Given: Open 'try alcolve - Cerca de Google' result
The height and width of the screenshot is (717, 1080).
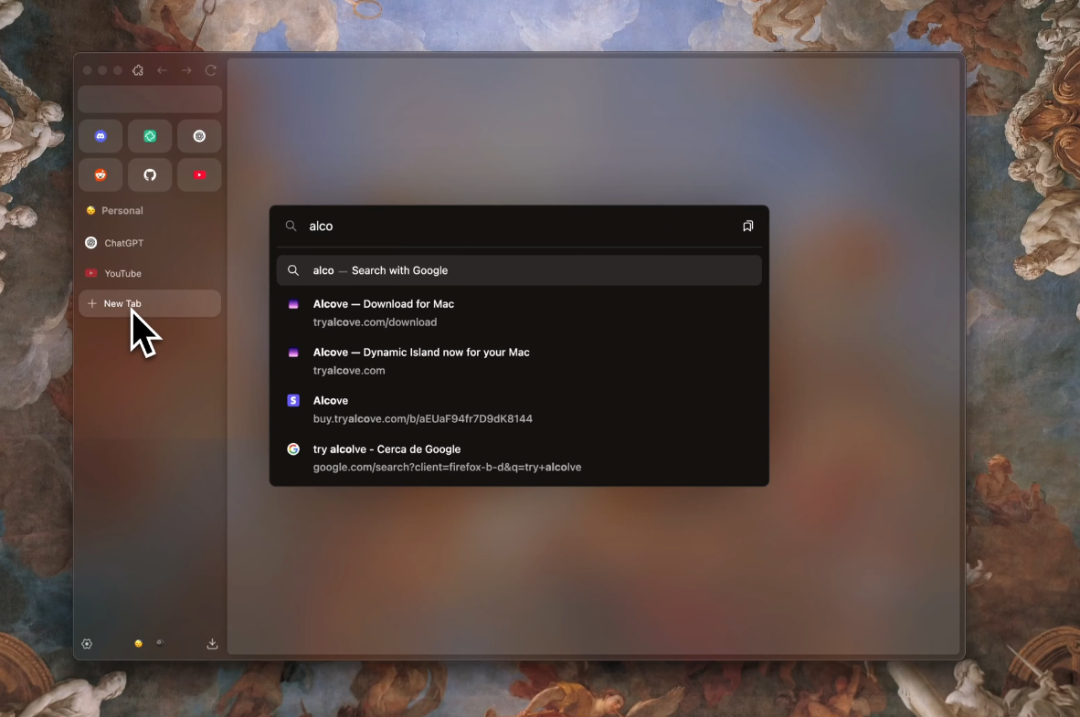Looking at the screenshot, I should click(519, 458).
